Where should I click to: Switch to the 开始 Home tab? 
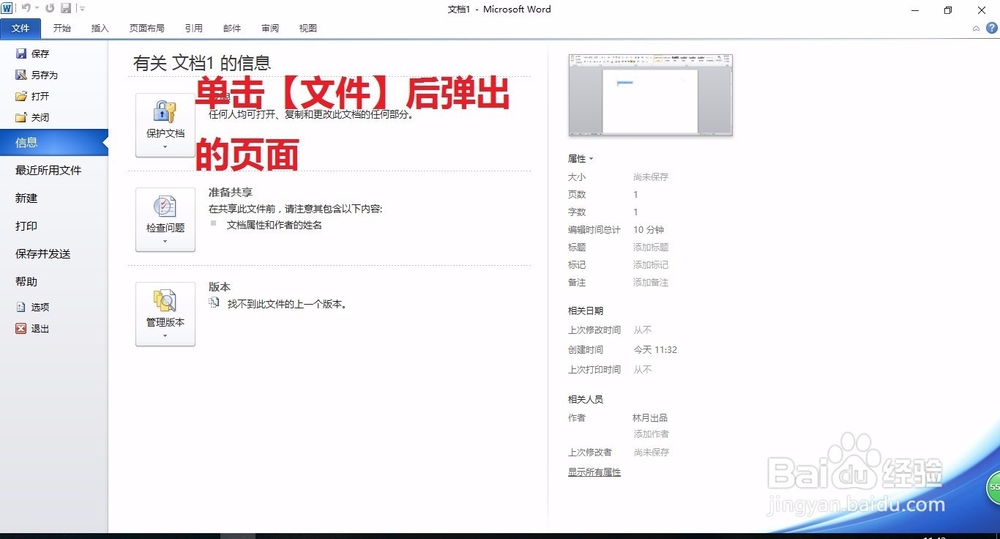coord(62,28)
